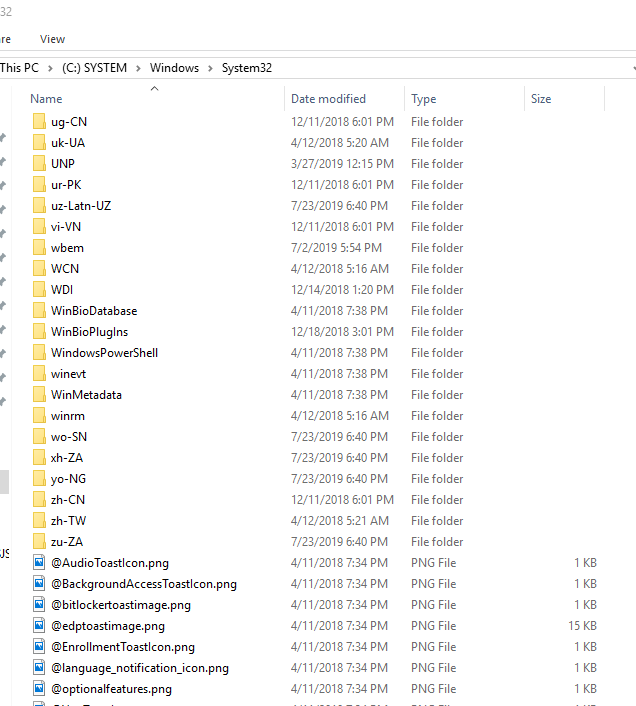The image size is (636, 706).
Task: Select the uk-UA folder icon
Action: pyautogui.click(x=39, y=143)
